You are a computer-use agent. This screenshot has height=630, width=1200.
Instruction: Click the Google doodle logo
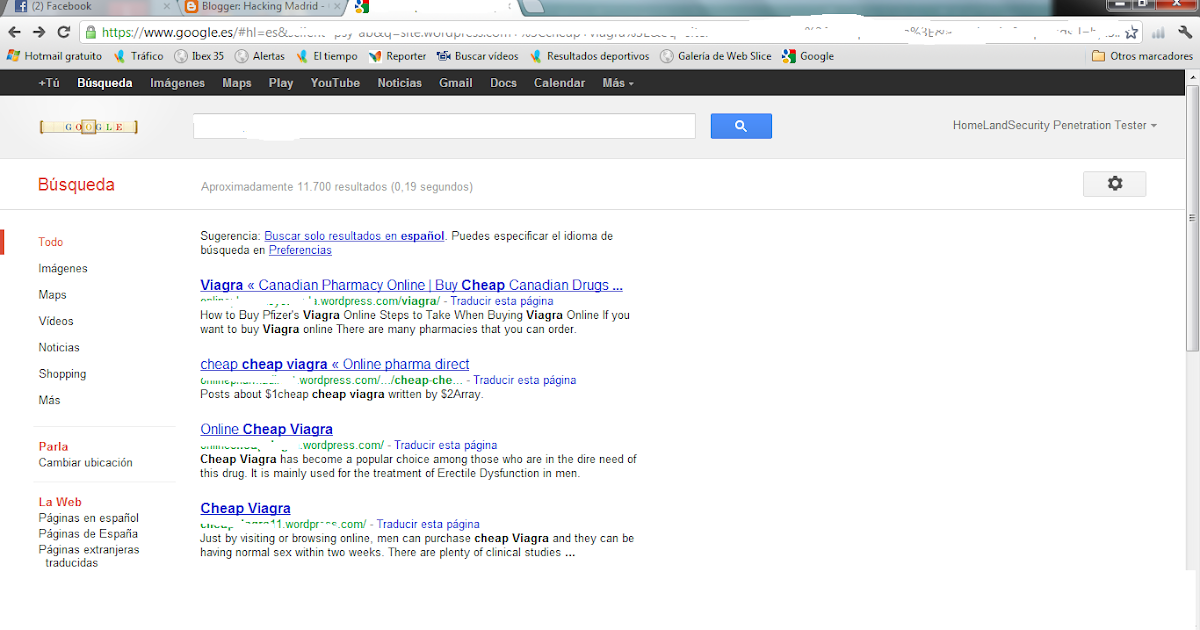88,126
